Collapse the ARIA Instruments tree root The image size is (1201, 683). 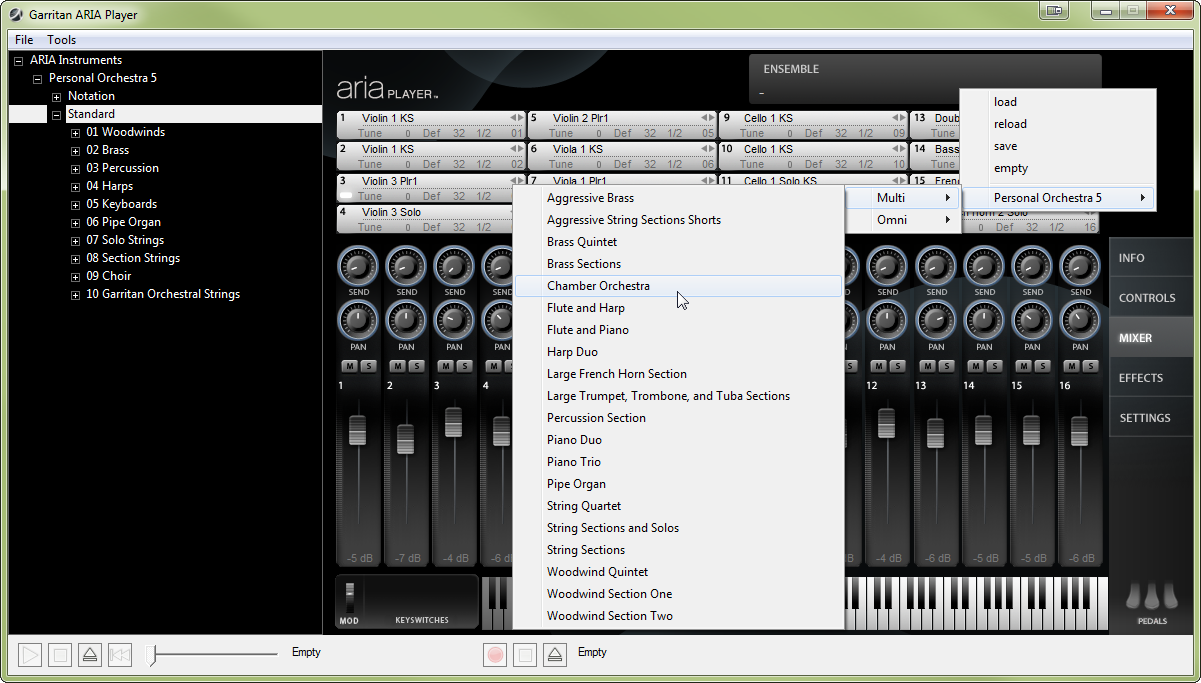point(19,60)
